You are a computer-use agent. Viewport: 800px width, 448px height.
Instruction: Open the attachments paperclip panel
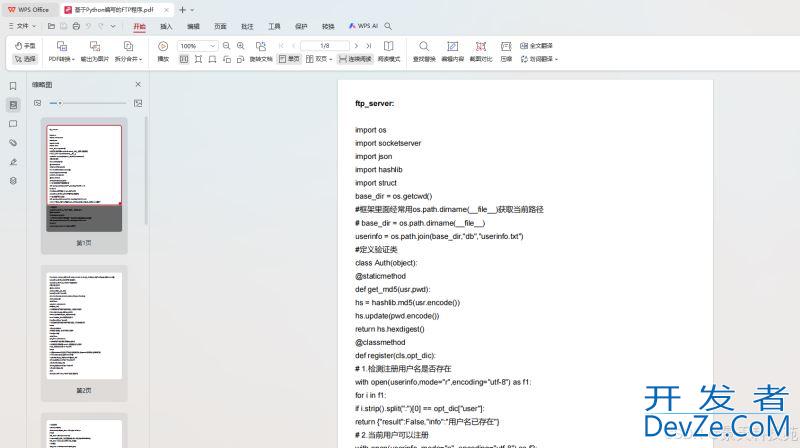coord(13,143)
